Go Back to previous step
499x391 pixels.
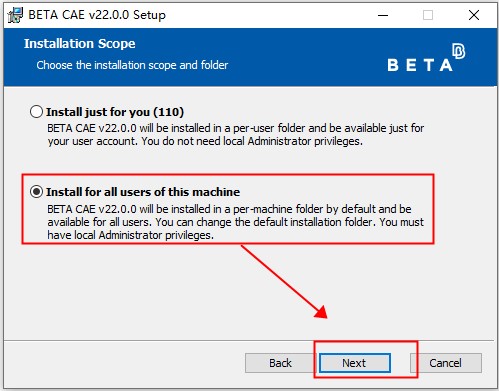tap(280, 363)
